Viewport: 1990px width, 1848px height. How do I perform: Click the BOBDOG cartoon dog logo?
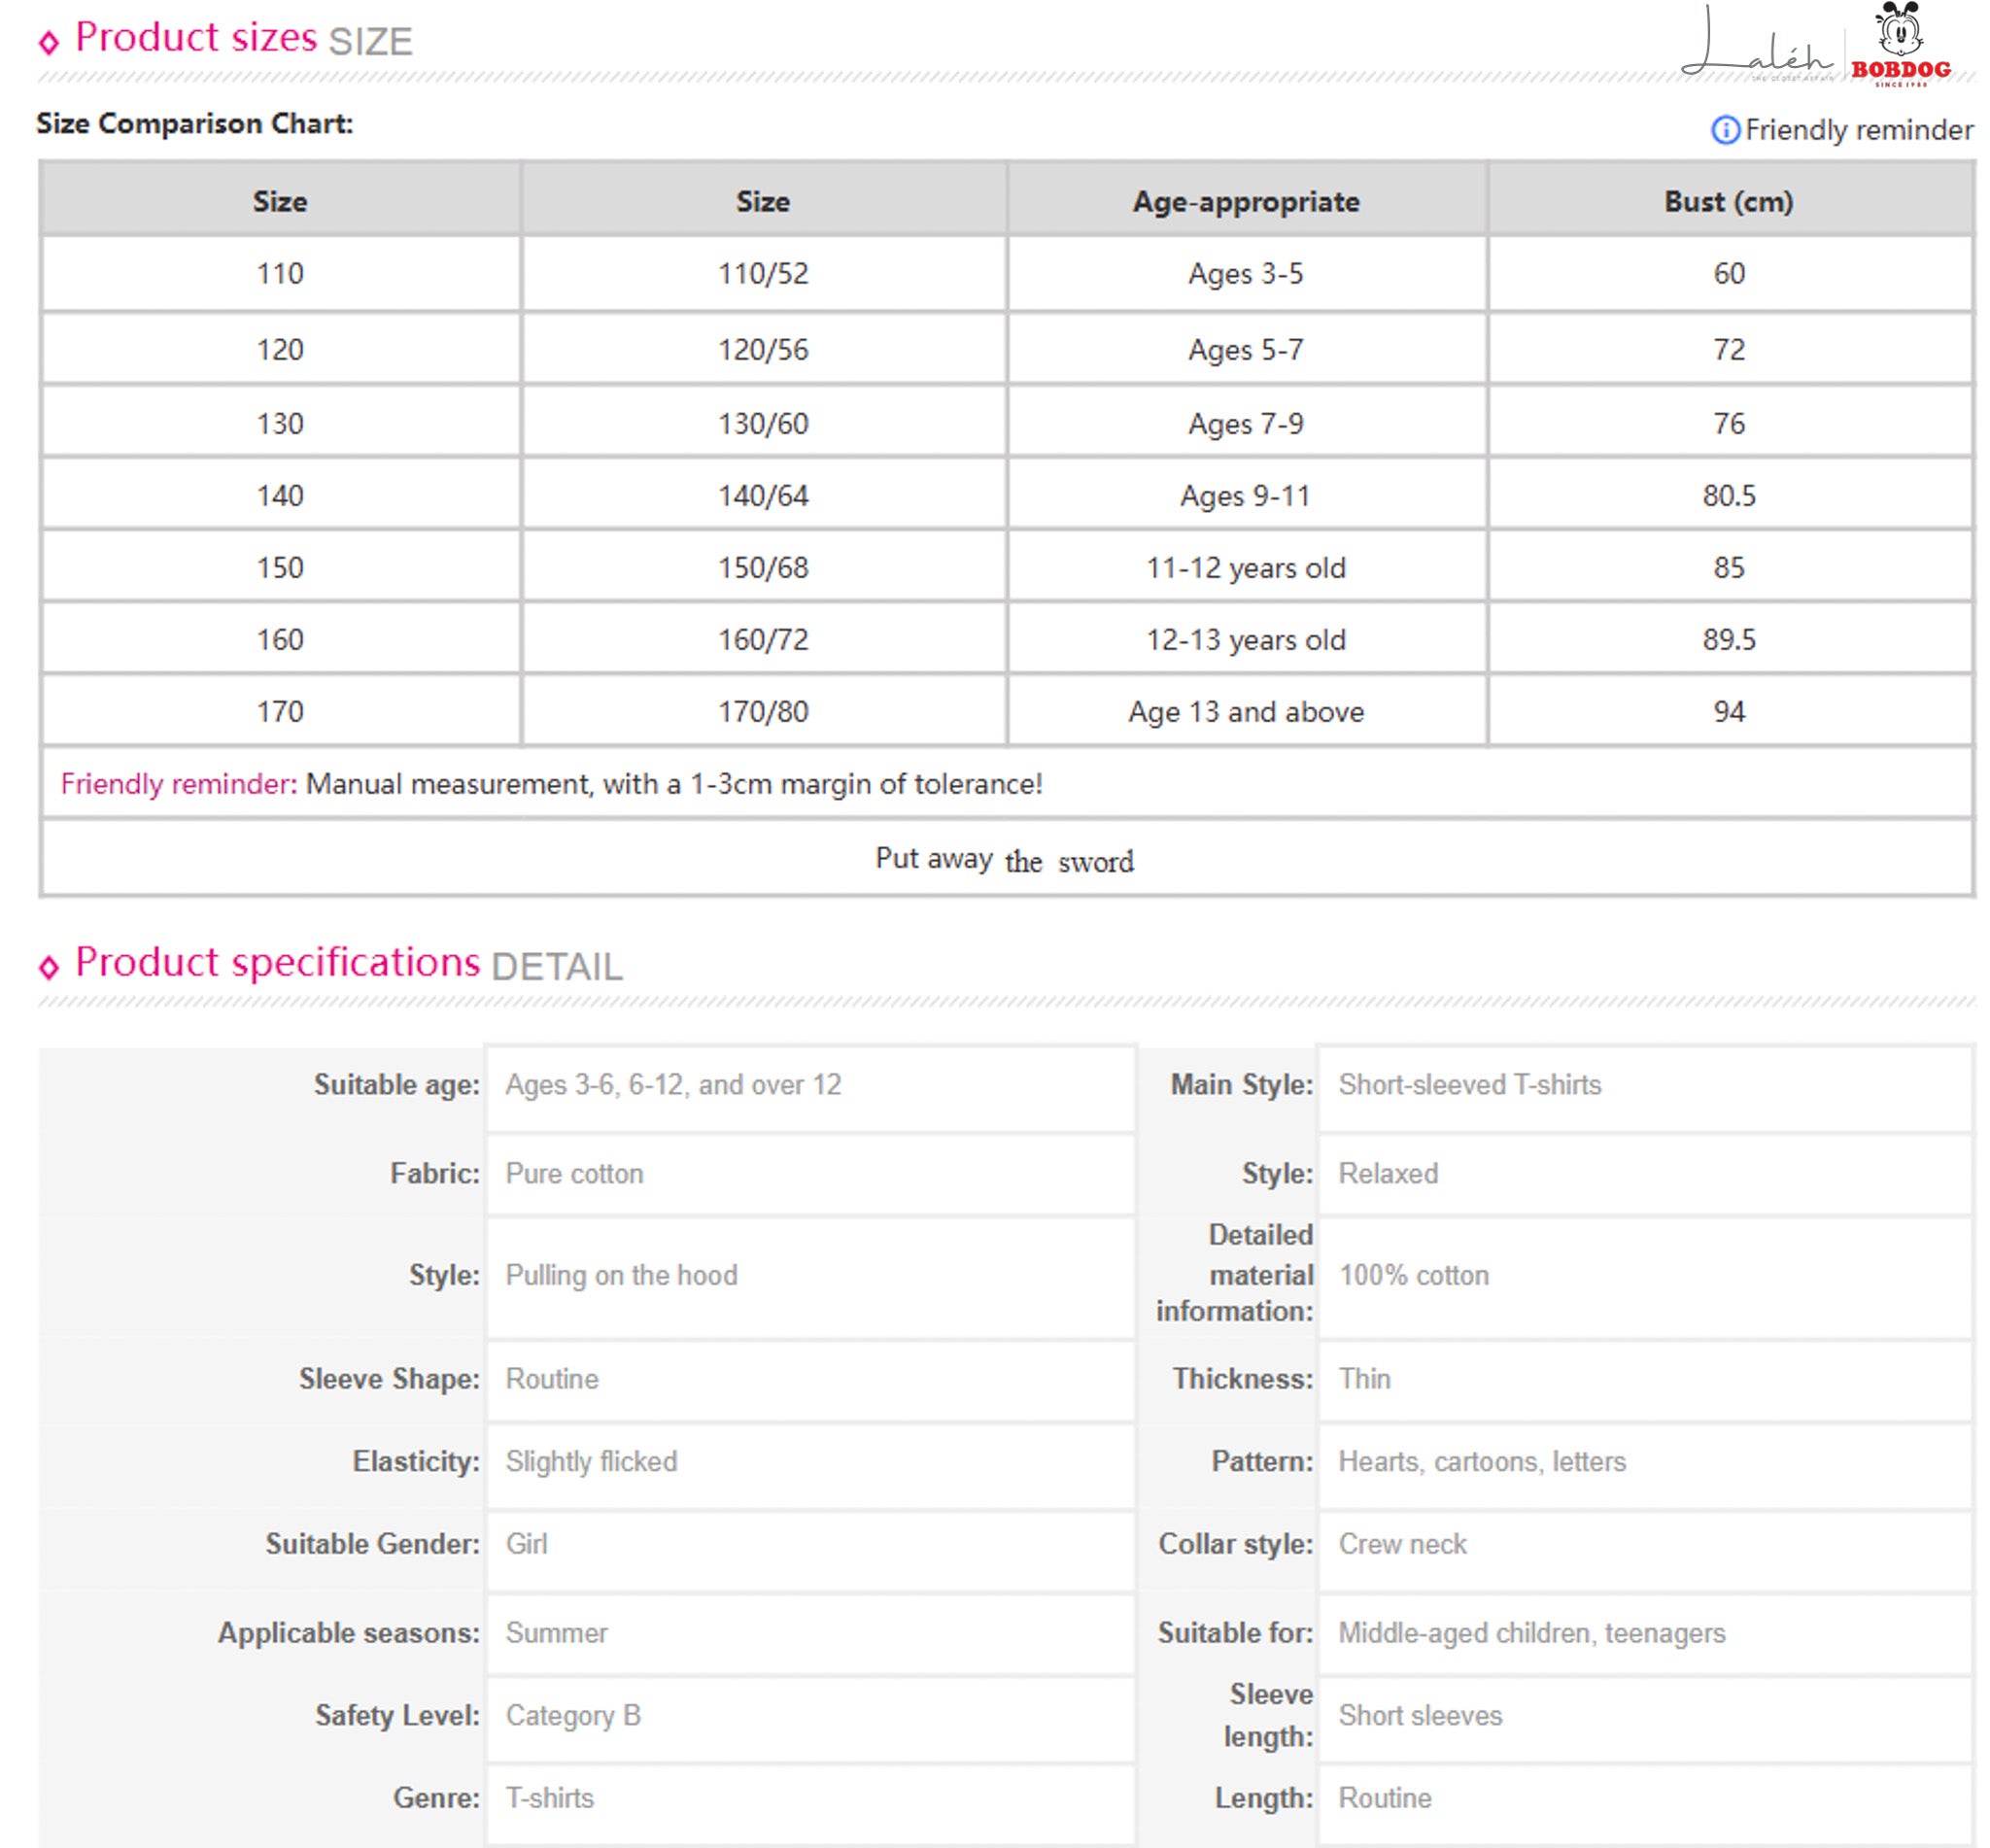1900,44
